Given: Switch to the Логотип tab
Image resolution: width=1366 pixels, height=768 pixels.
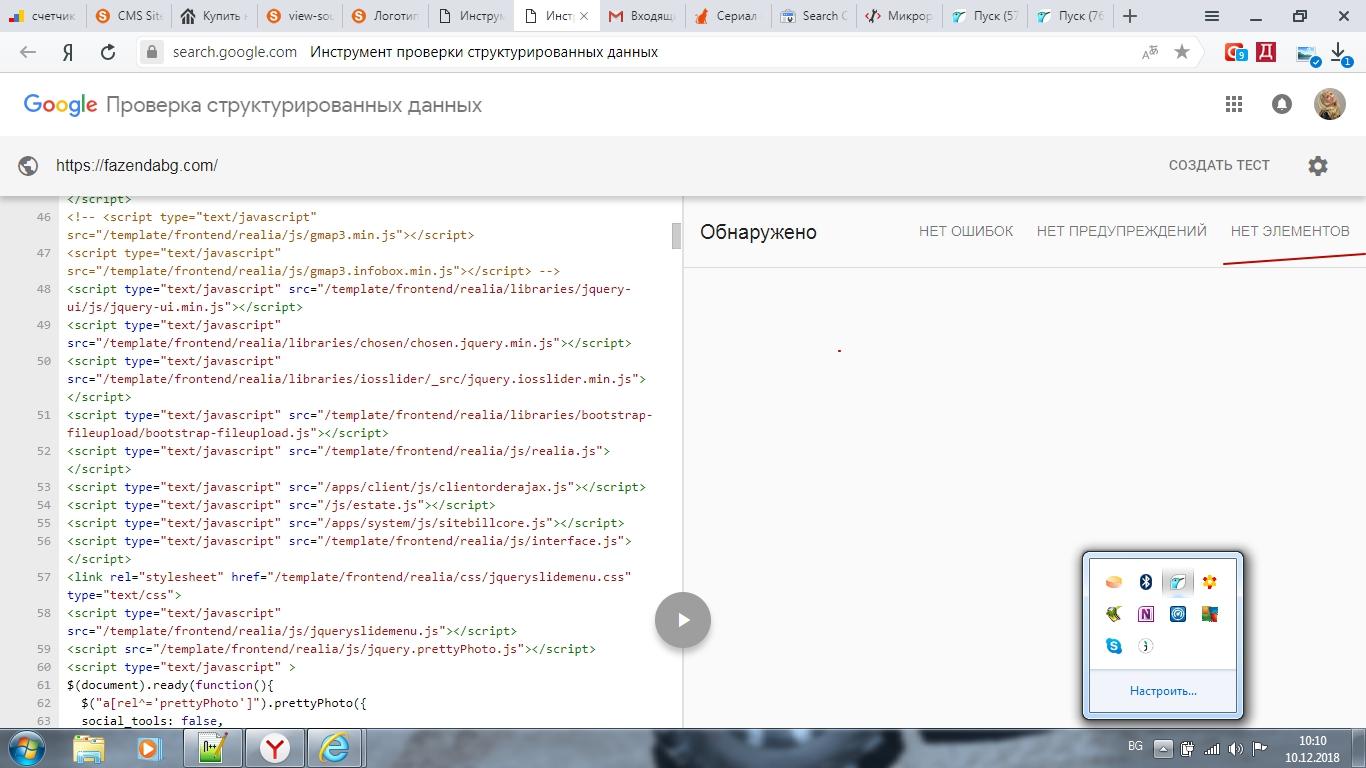Looking at the screenshot, I should 386,16.
